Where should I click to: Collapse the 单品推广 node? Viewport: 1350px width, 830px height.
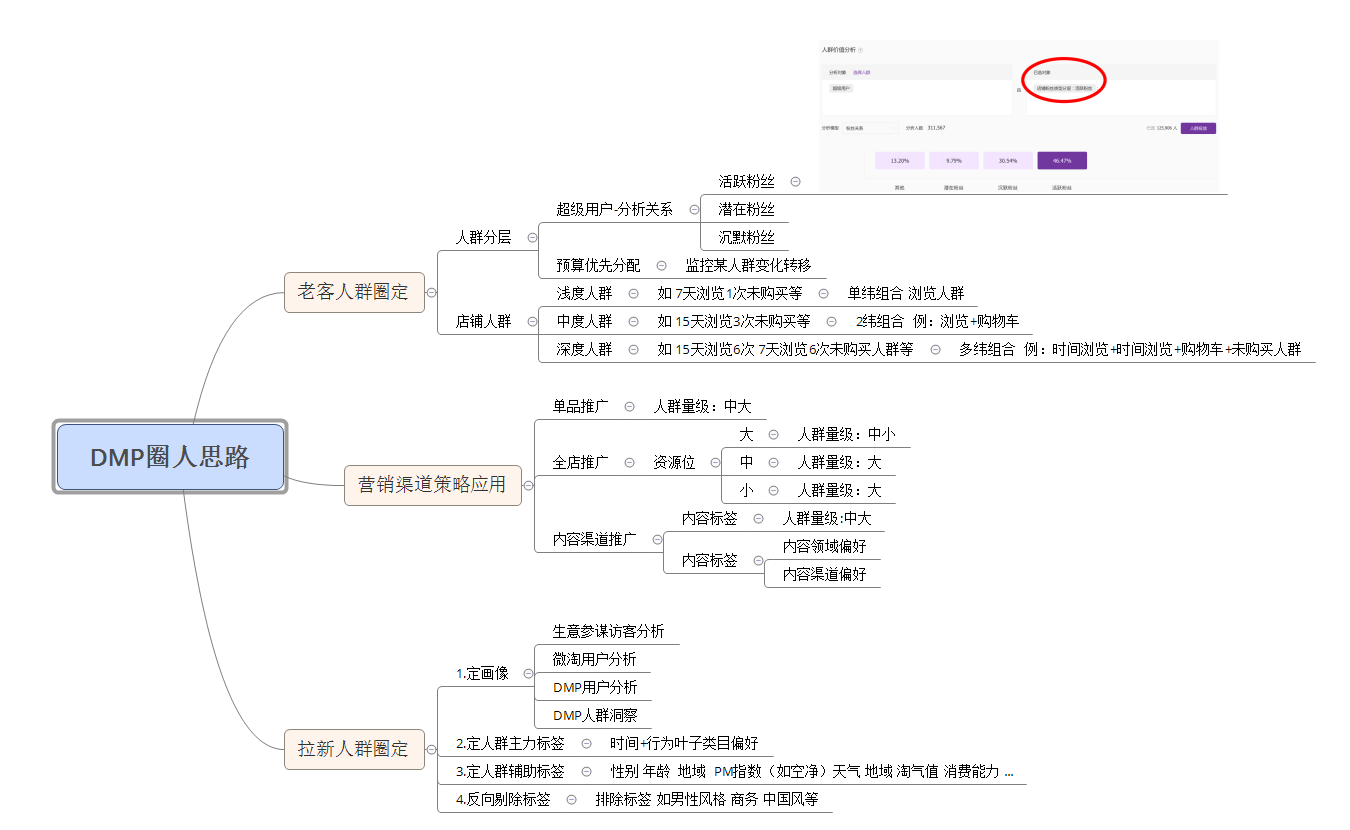click(629, 407)
